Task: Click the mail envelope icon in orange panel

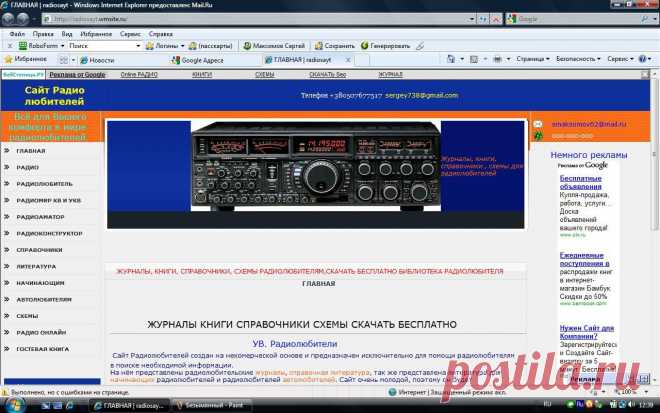Action: (x=538, y=124)
